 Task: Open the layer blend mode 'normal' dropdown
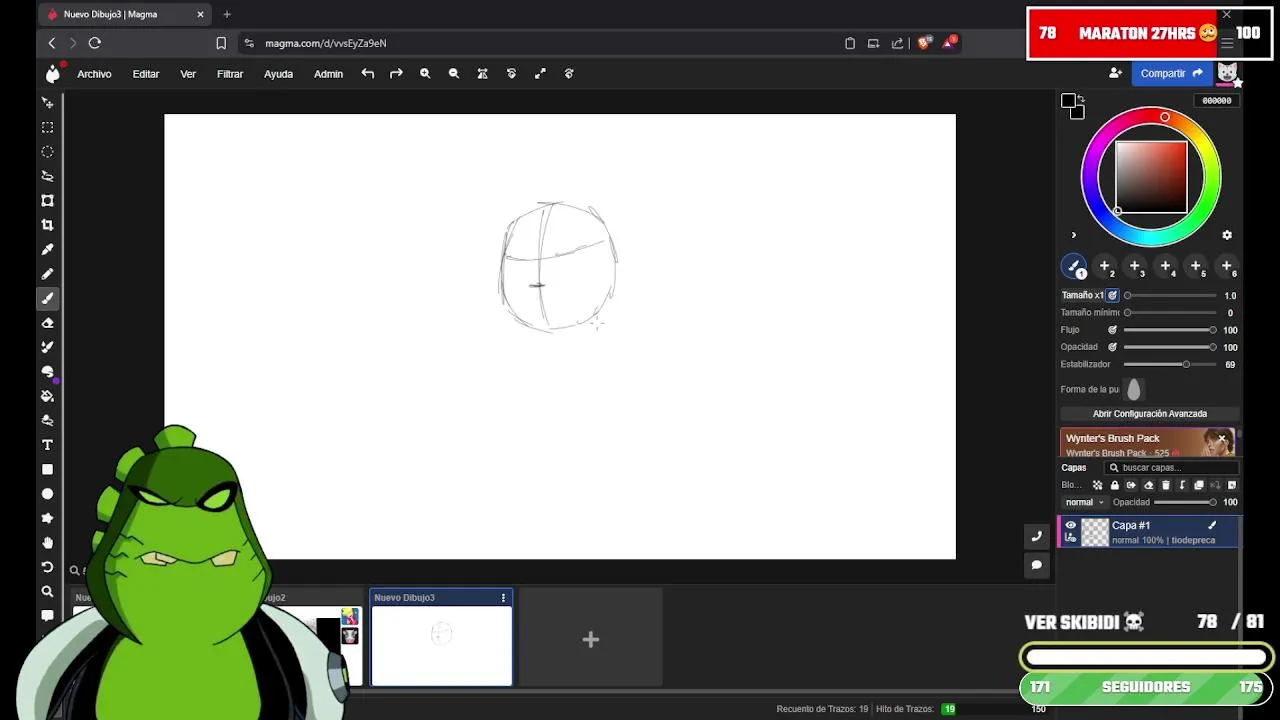coord(1084,502)
